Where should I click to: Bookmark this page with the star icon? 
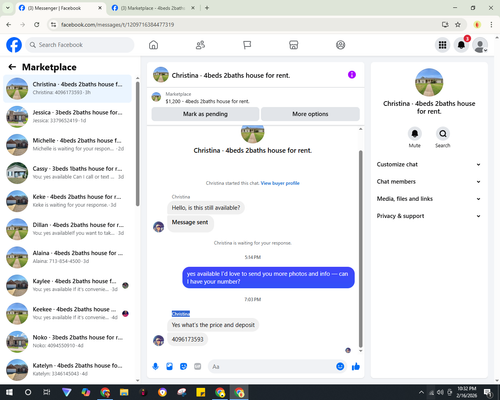(458, 24)
